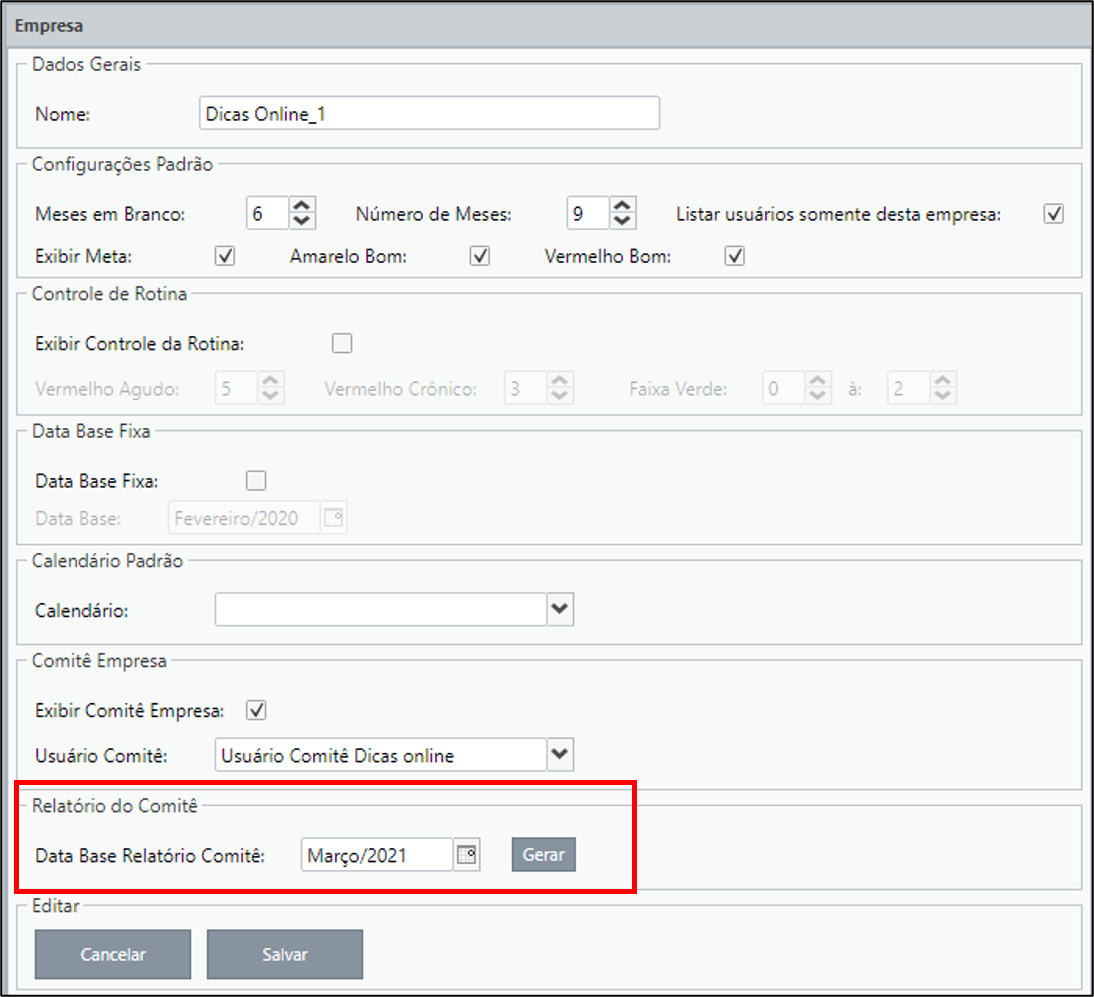Click the Calendário Padrão group label
This screenshot has width=1094, height=997.
tap(107, 561)
